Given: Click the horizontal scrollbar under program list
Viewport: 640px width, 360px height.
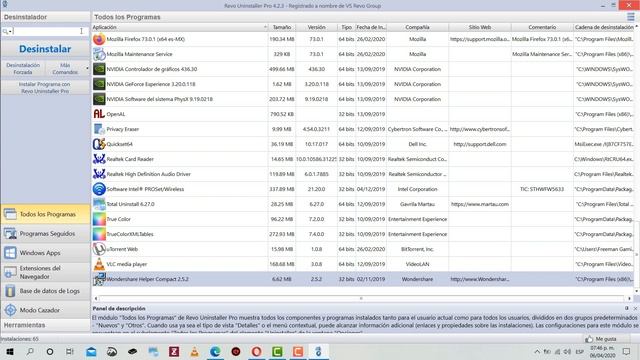Looking at the screenshot, I should 361,298.
